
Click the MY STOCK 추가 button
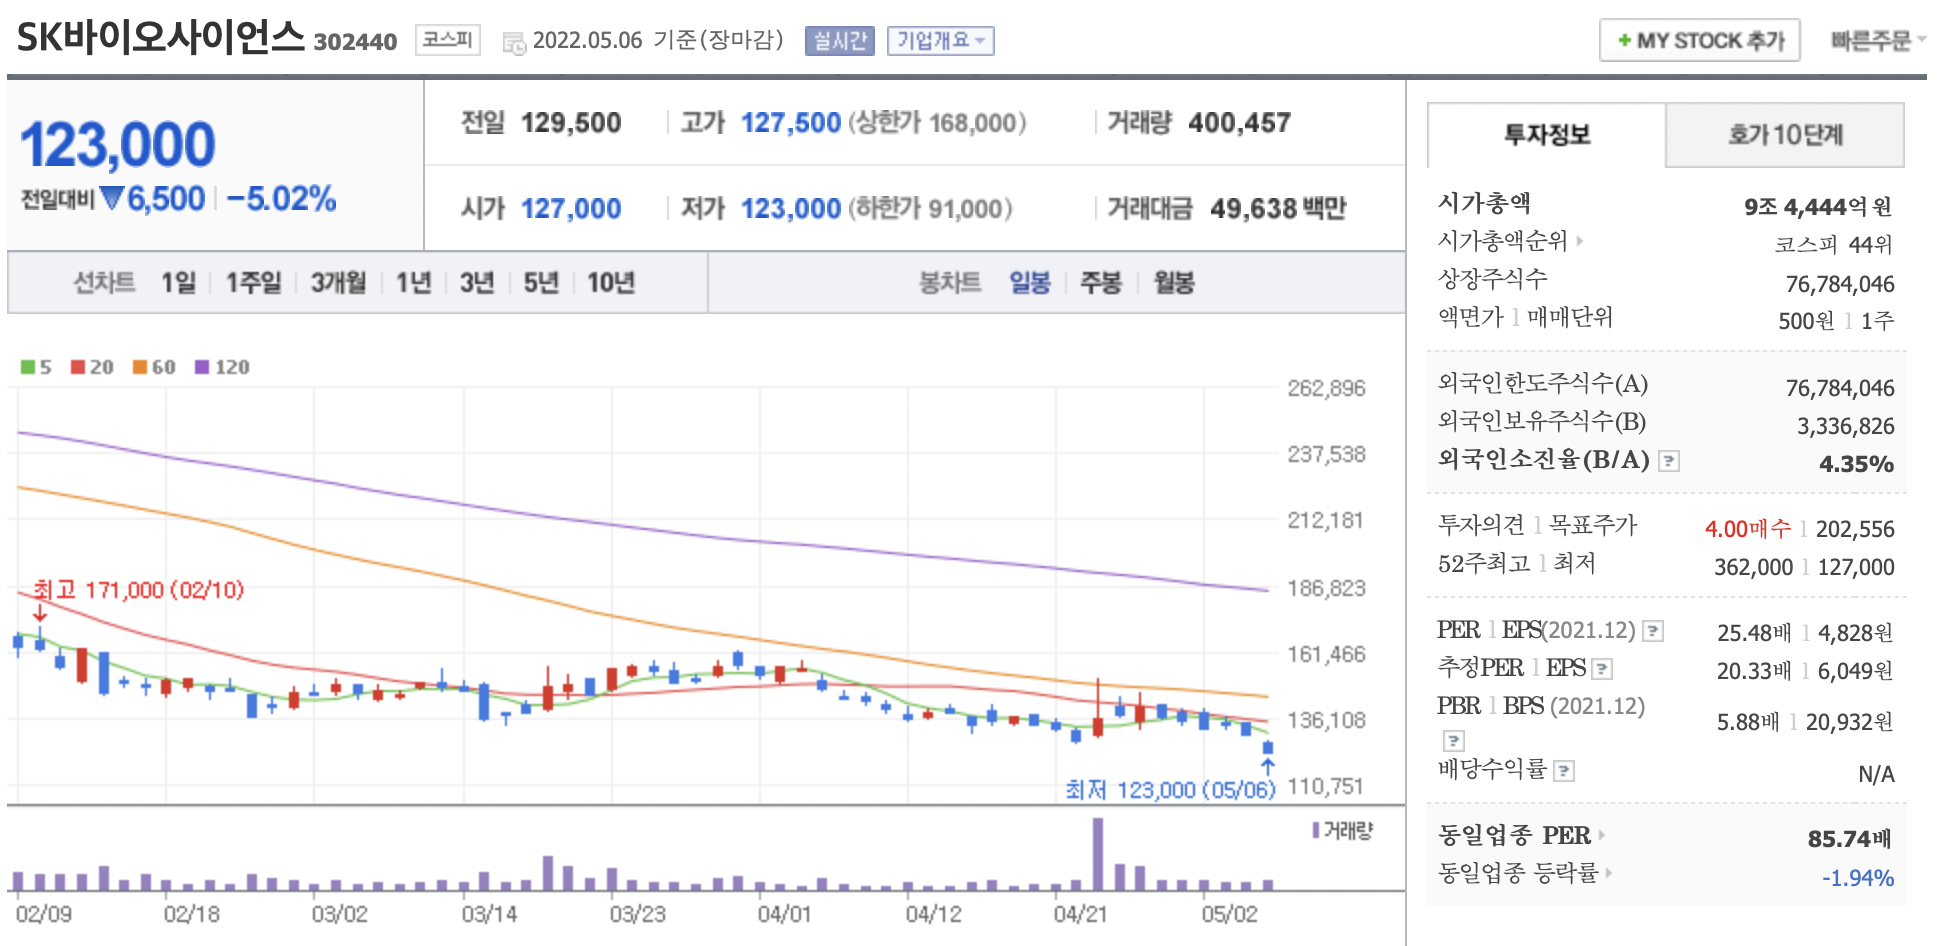[x=1700, y=41]
